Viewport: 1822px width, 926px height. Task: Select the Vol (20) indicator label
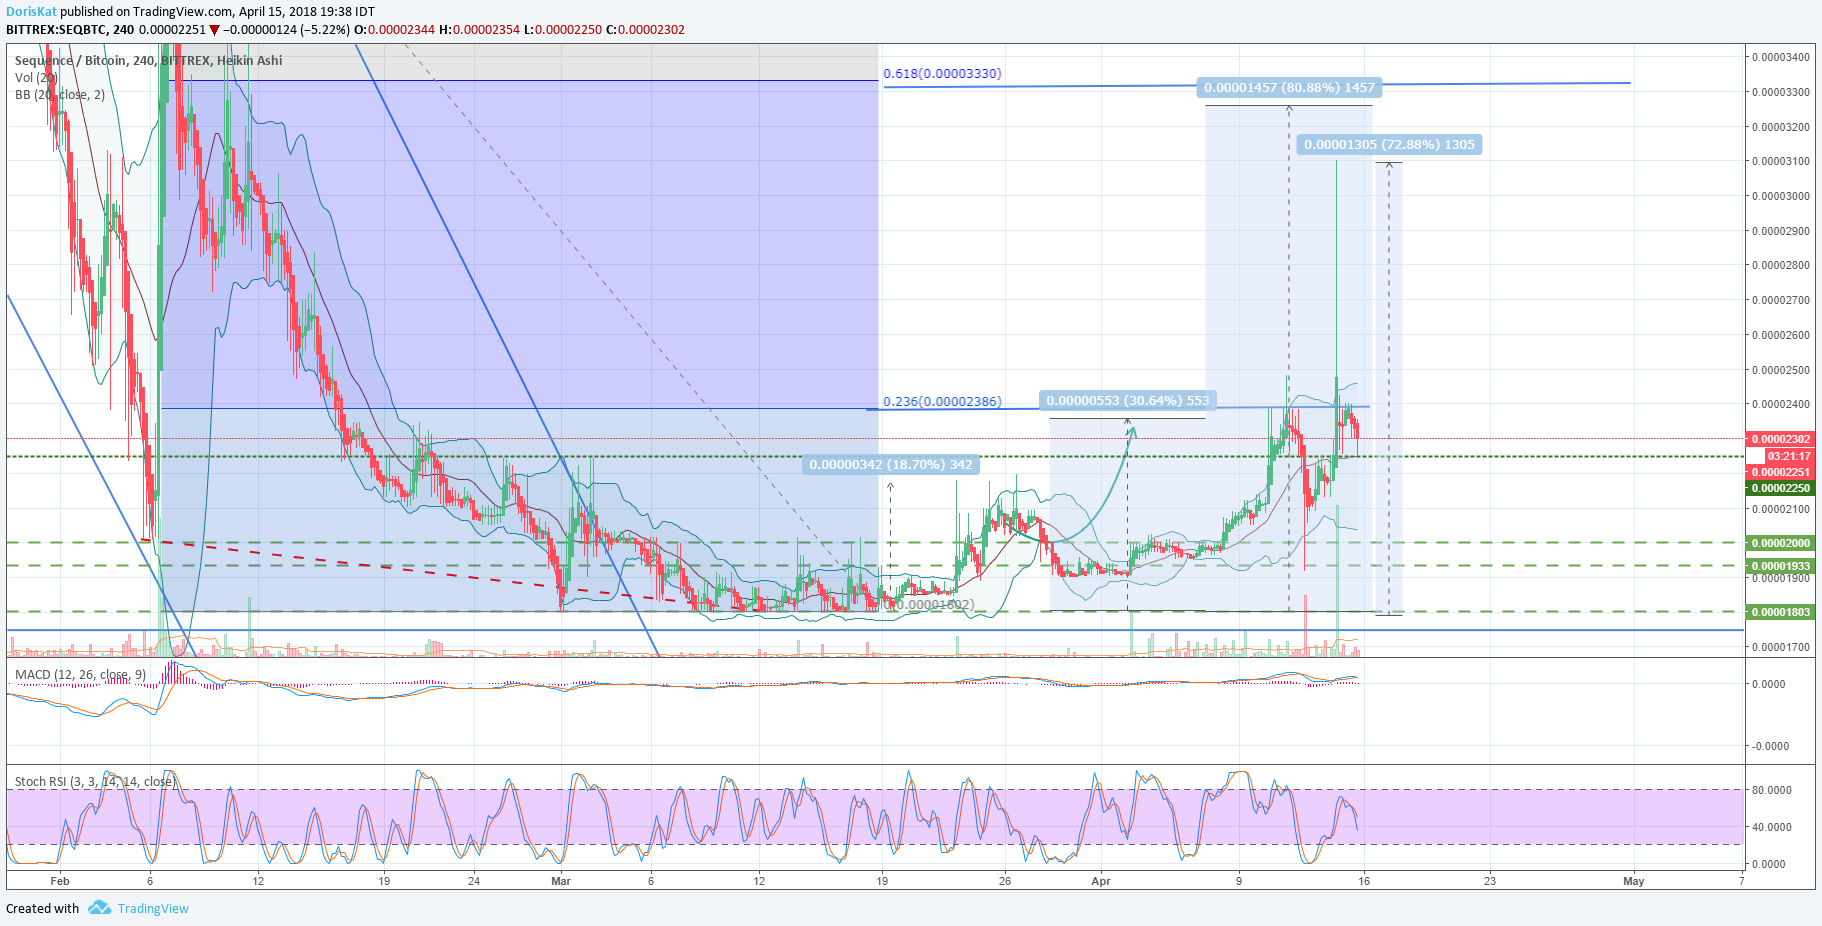(x=36, y=78)
